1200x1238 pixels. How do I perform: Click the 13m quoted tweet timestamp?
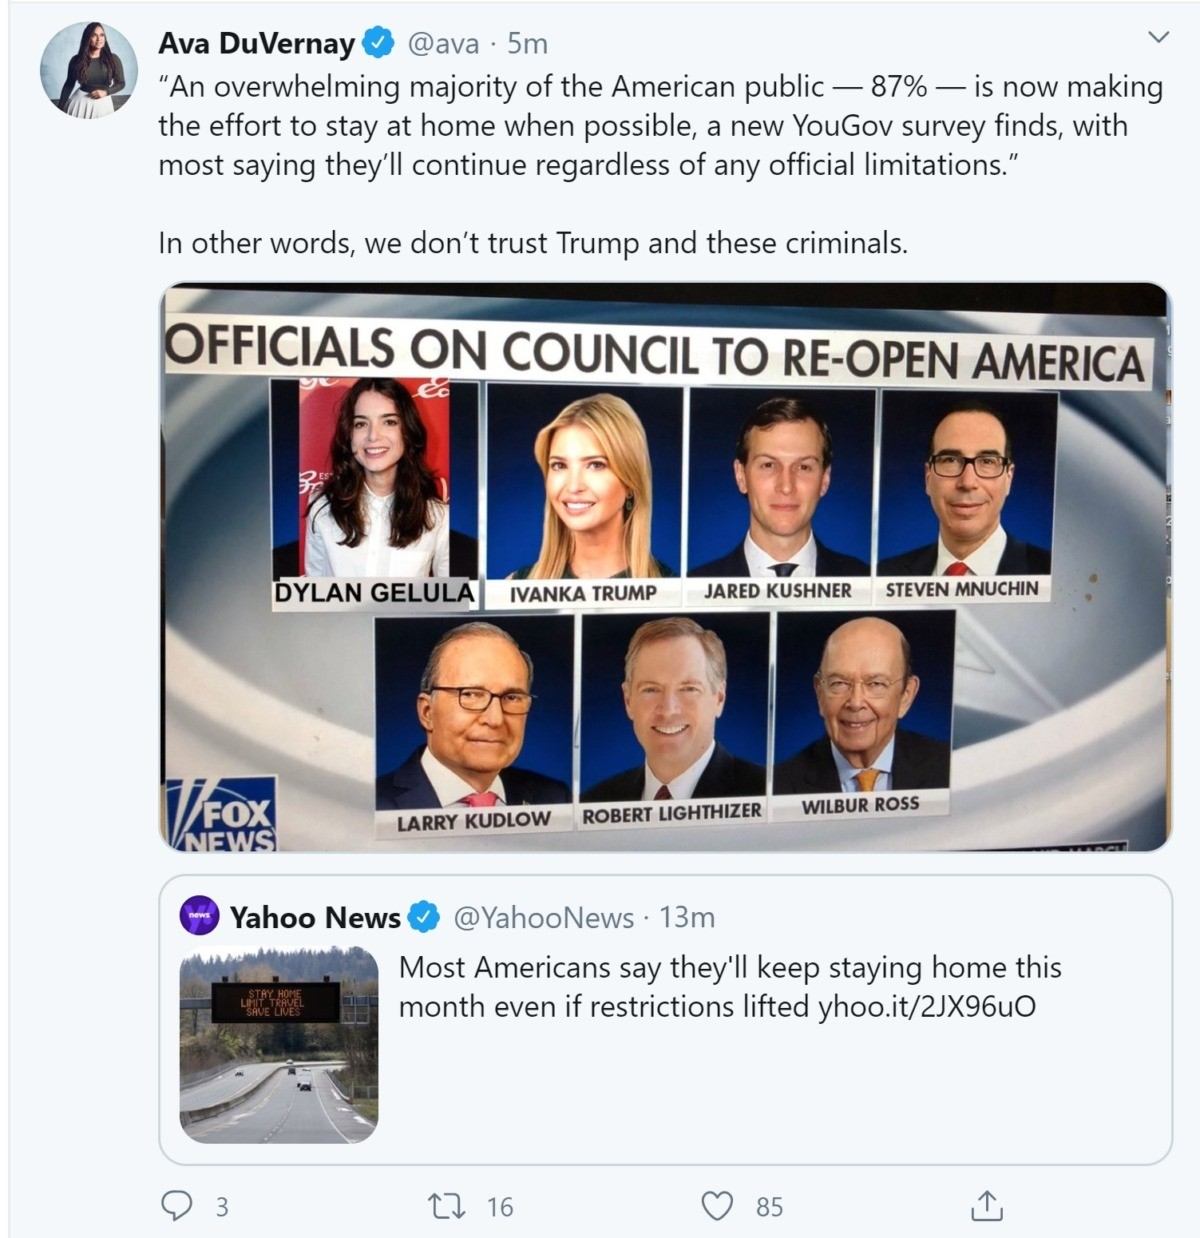688,917
